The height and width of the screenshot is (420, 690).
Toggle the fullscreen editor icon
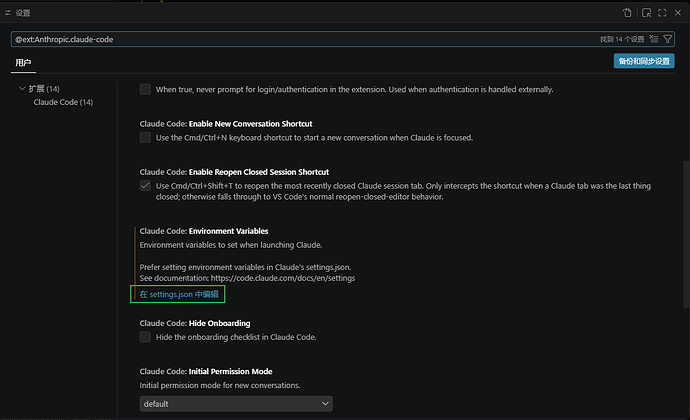pos(662,13)
